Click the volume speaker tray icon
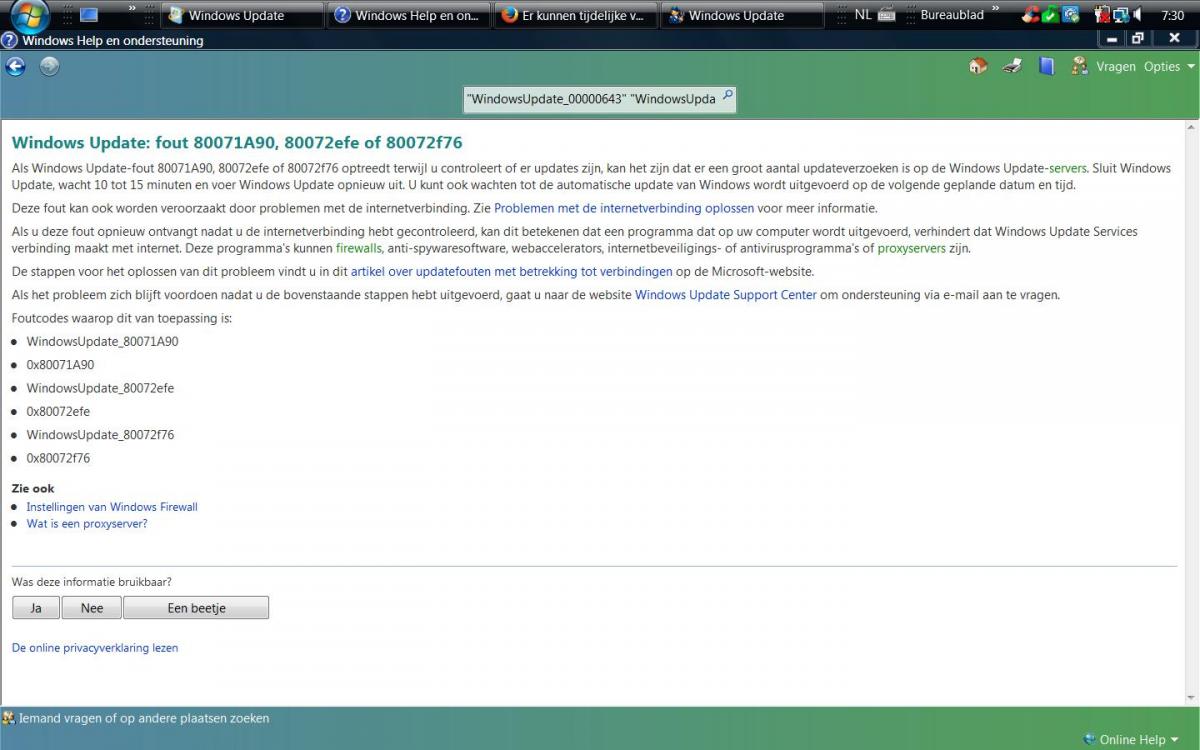Viewport: 1200px width, 750px height. (x=1138, y=15)
